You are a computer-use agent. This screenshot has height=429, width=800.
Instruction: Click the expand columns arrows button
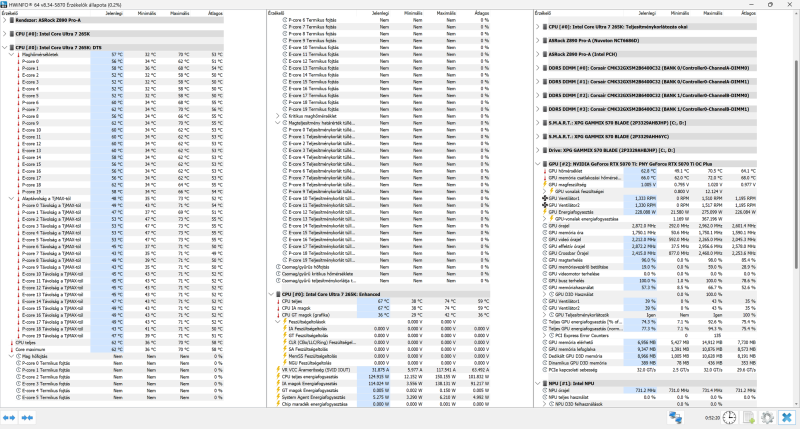[9, 418]
